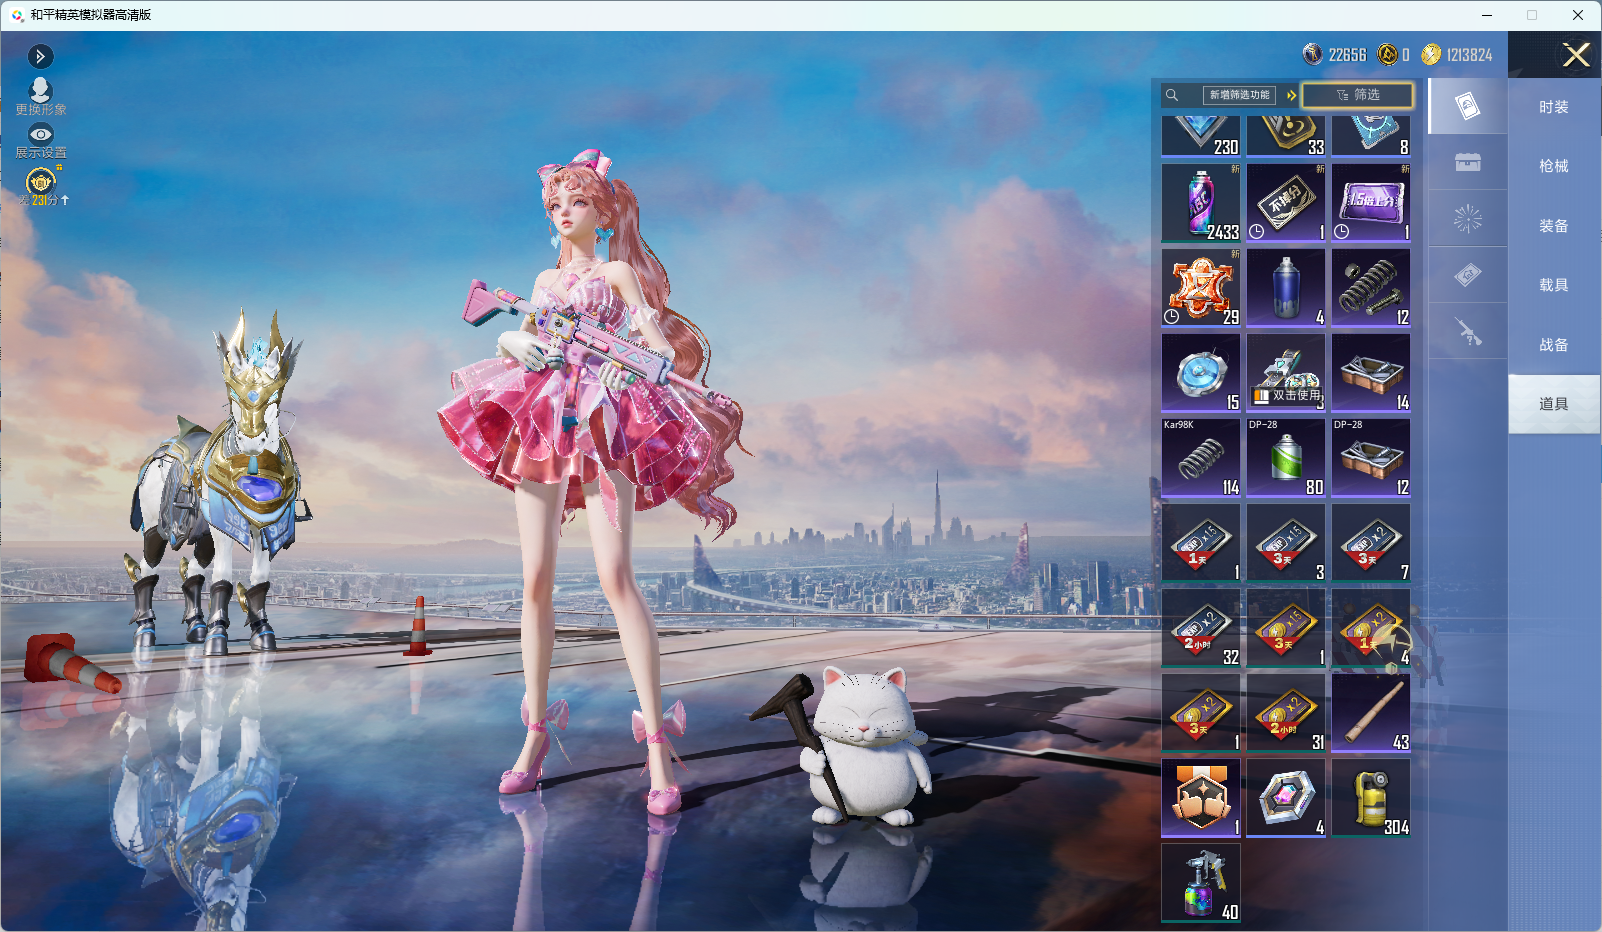
Task: Select the Kar98K spring item 114
Action: 1201,458
